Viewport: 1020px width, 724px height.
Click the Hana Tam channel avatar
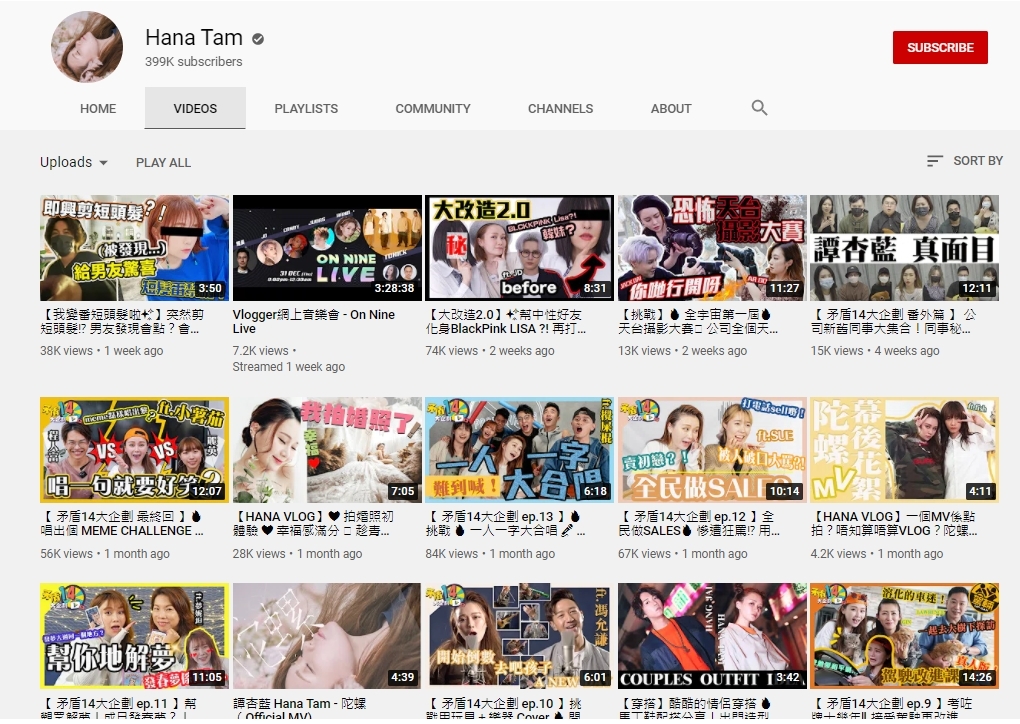click(87, 48)
